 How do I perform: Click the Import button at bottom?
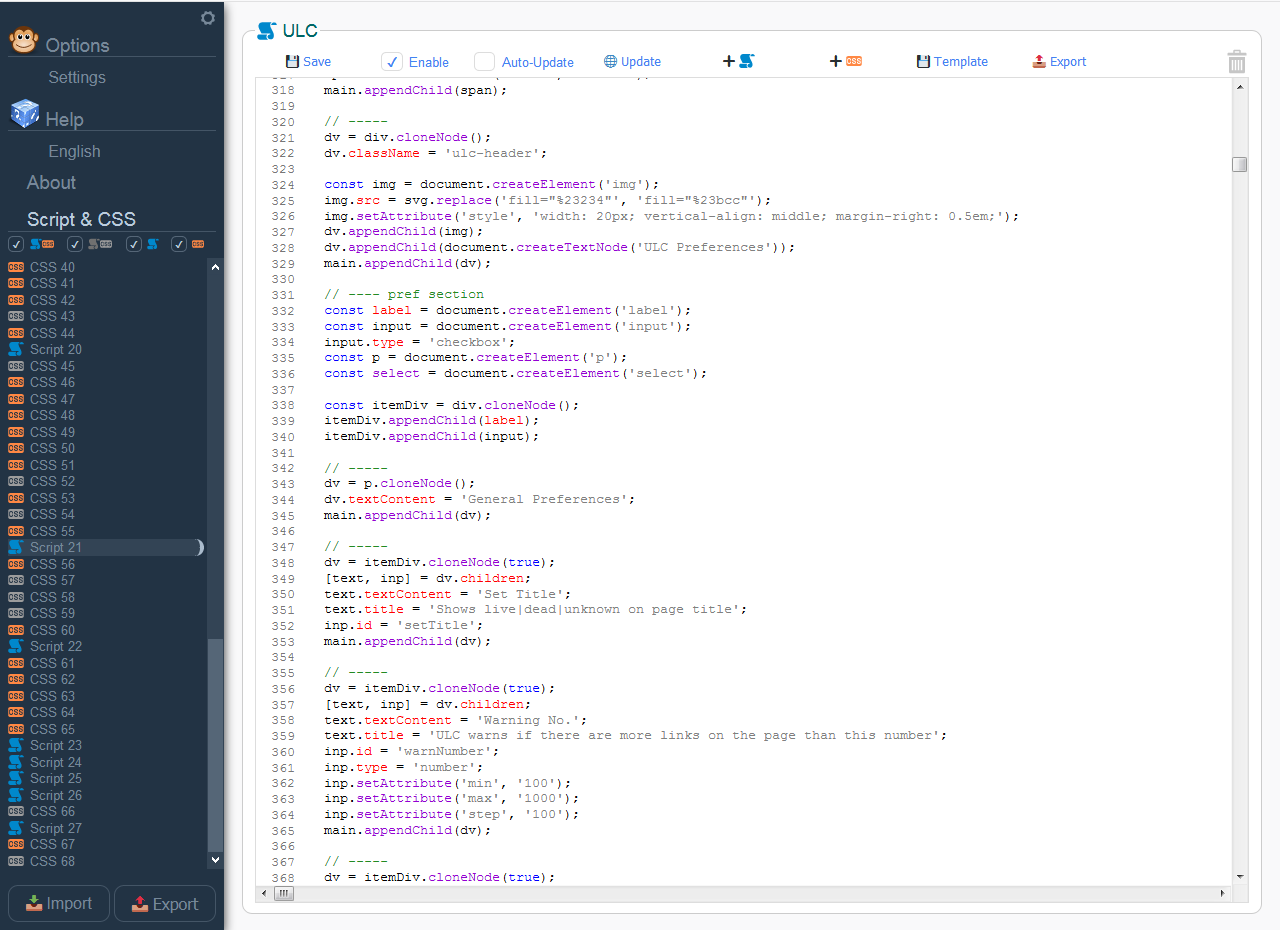coord(58,903)
